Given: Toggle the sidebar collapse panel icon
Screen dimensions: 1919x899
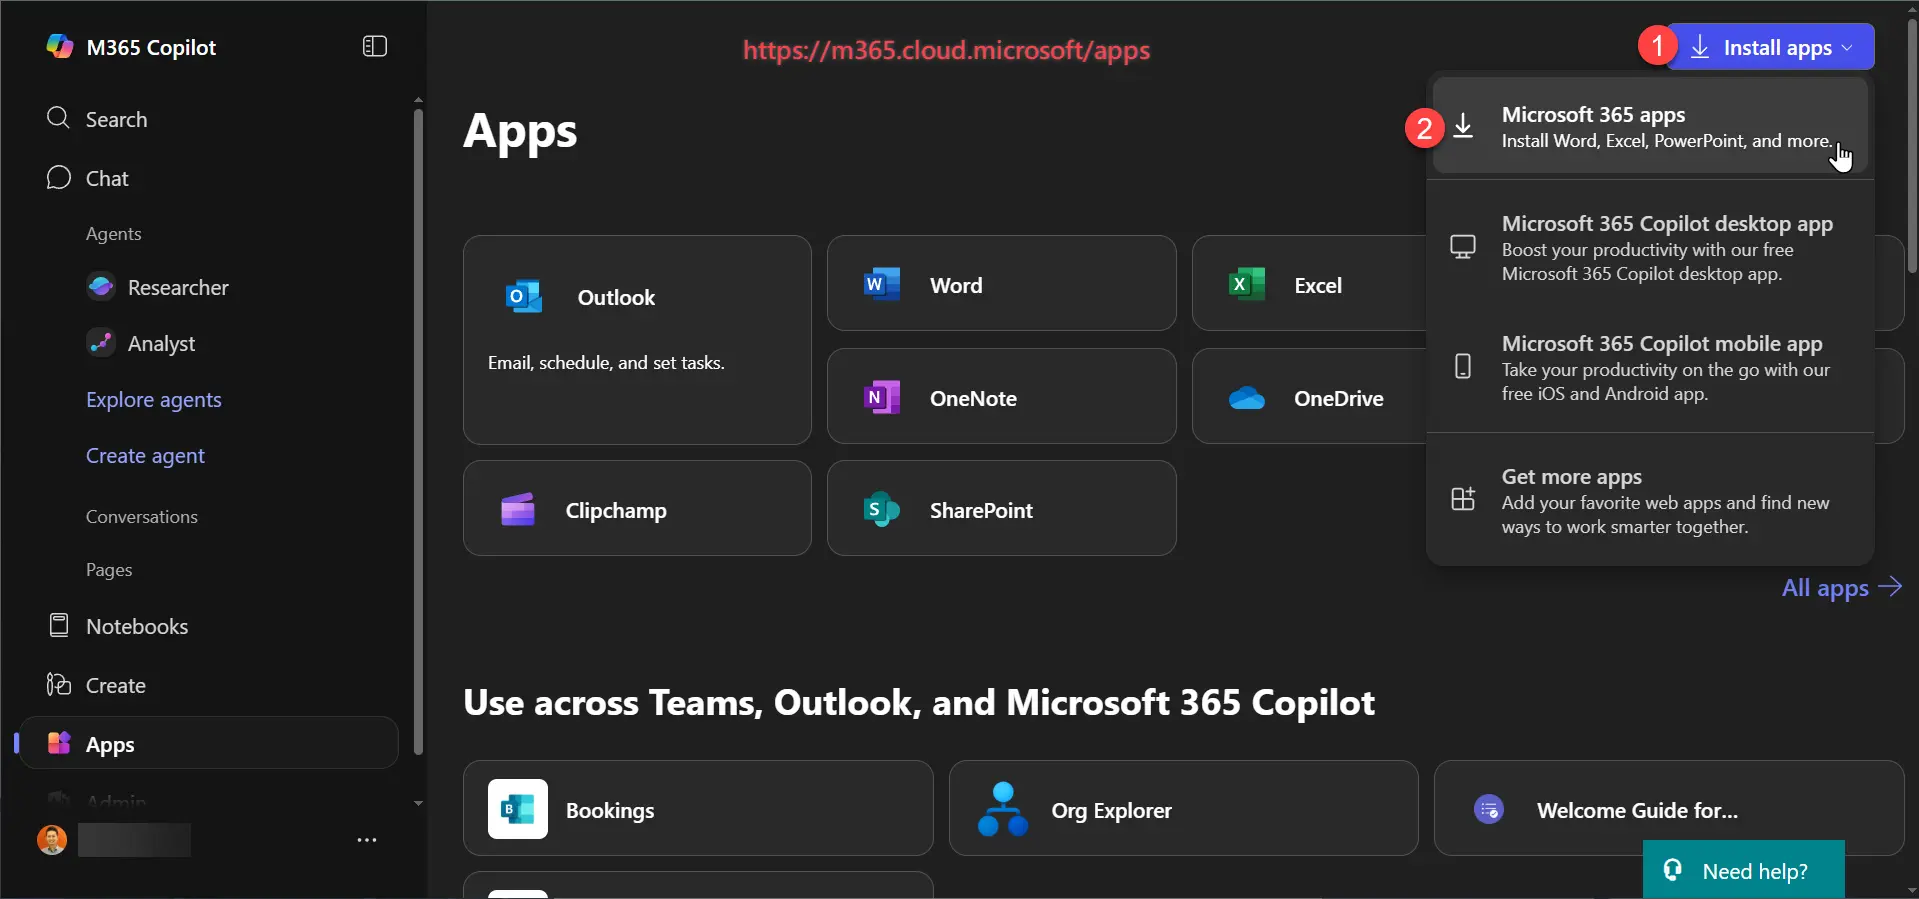Looking at the screenshot, I should click(374, 47).
